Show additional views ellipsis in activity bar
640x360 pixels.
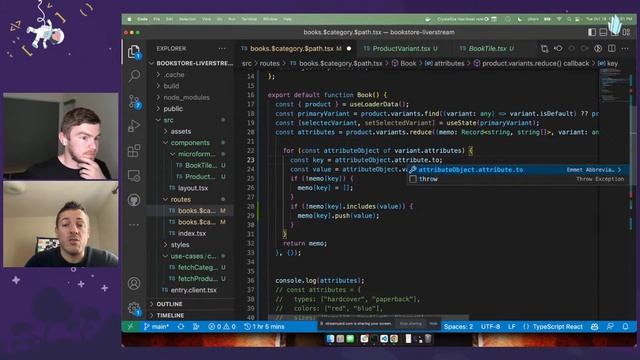pyautogui.click(x=134, y=224)
